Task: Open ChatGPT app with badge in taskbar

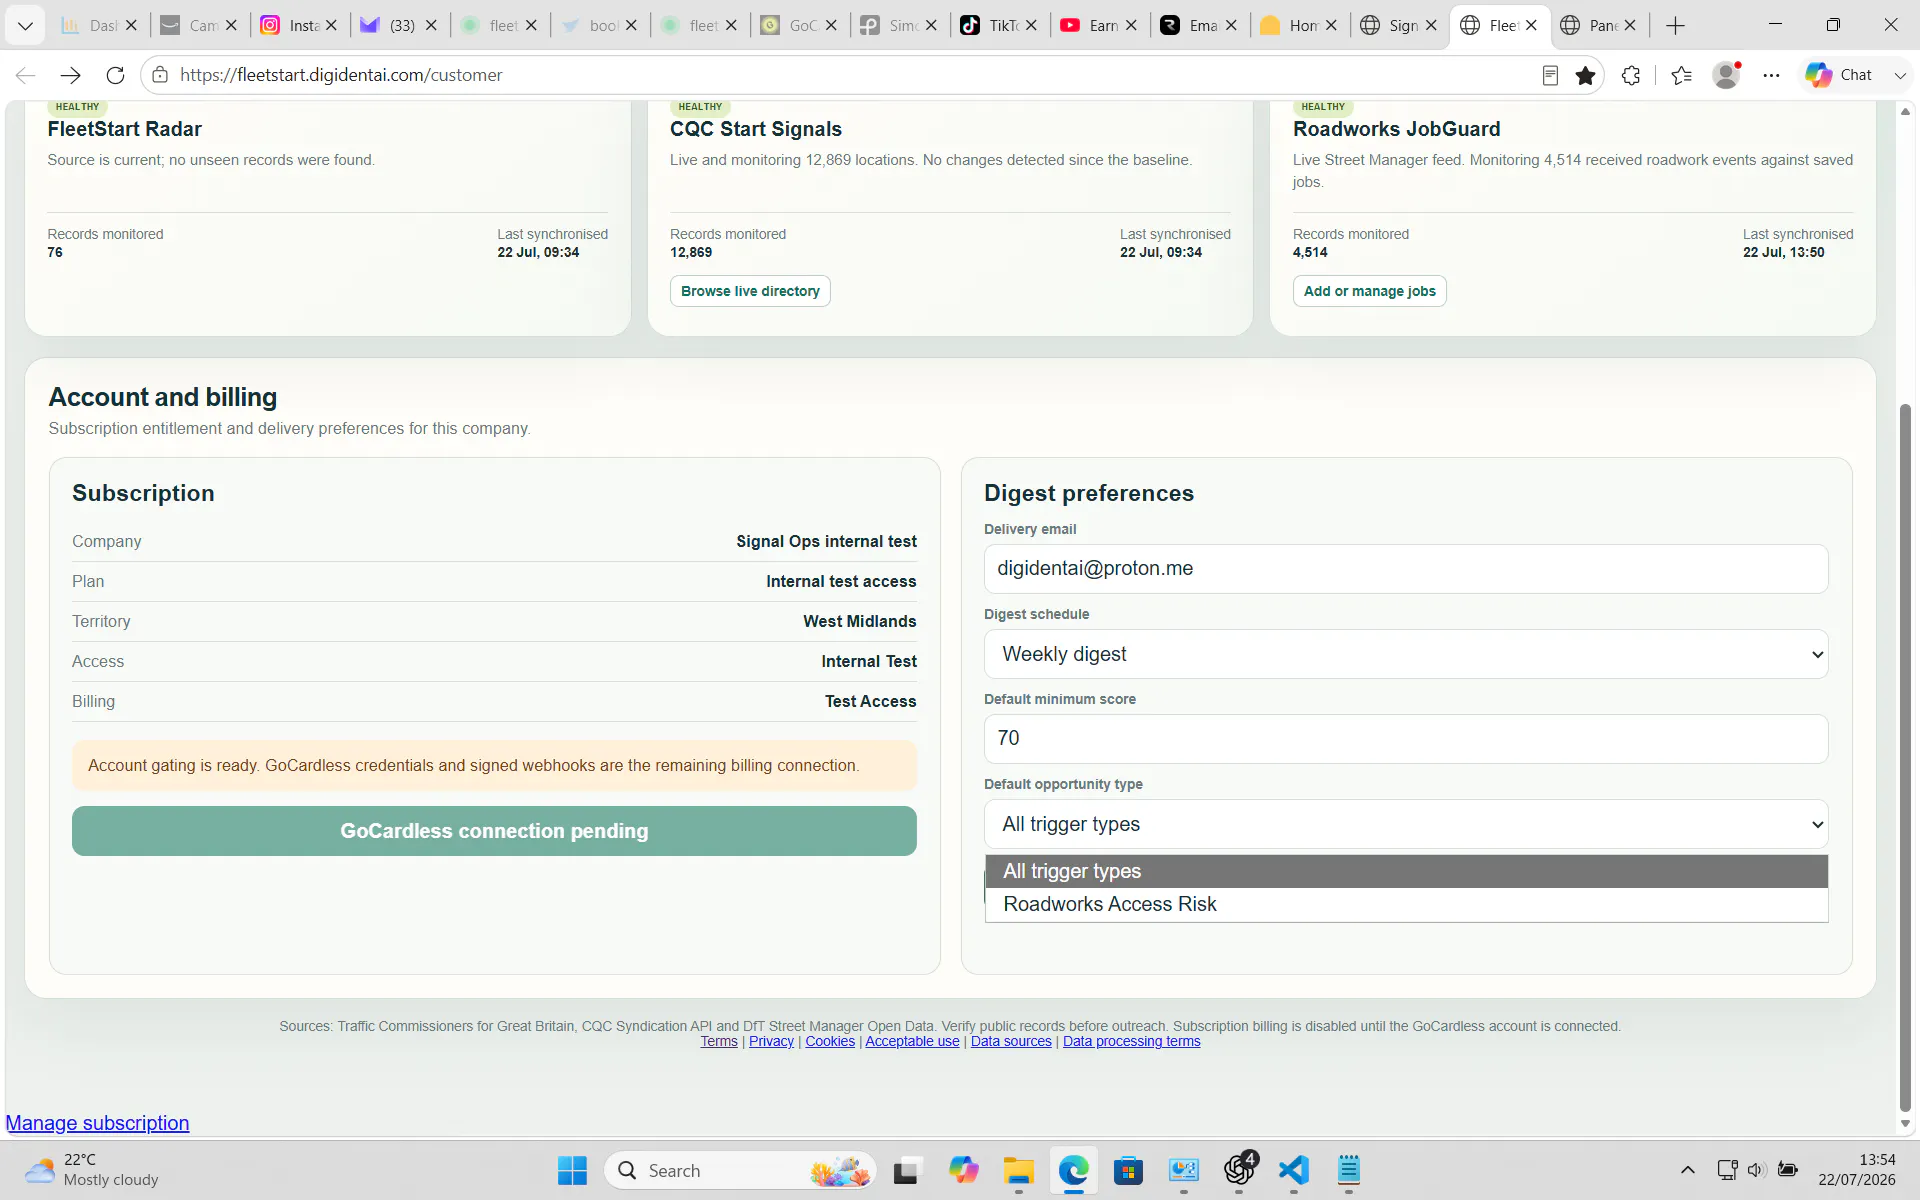Action: pyautogui.click(x=1239, y=1169)
